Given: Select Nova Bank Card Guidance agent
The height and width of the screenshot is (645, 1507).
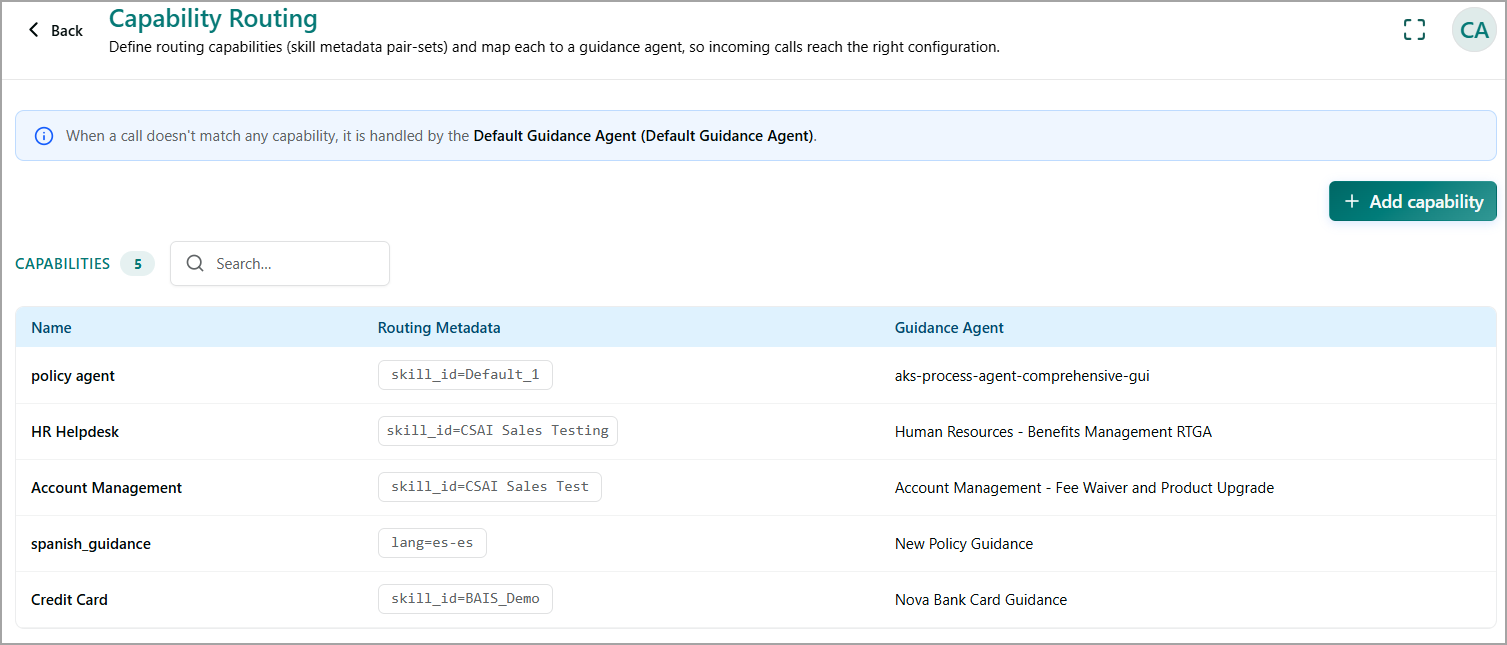Looking at the screenshot, I should (x=981, y=600).
